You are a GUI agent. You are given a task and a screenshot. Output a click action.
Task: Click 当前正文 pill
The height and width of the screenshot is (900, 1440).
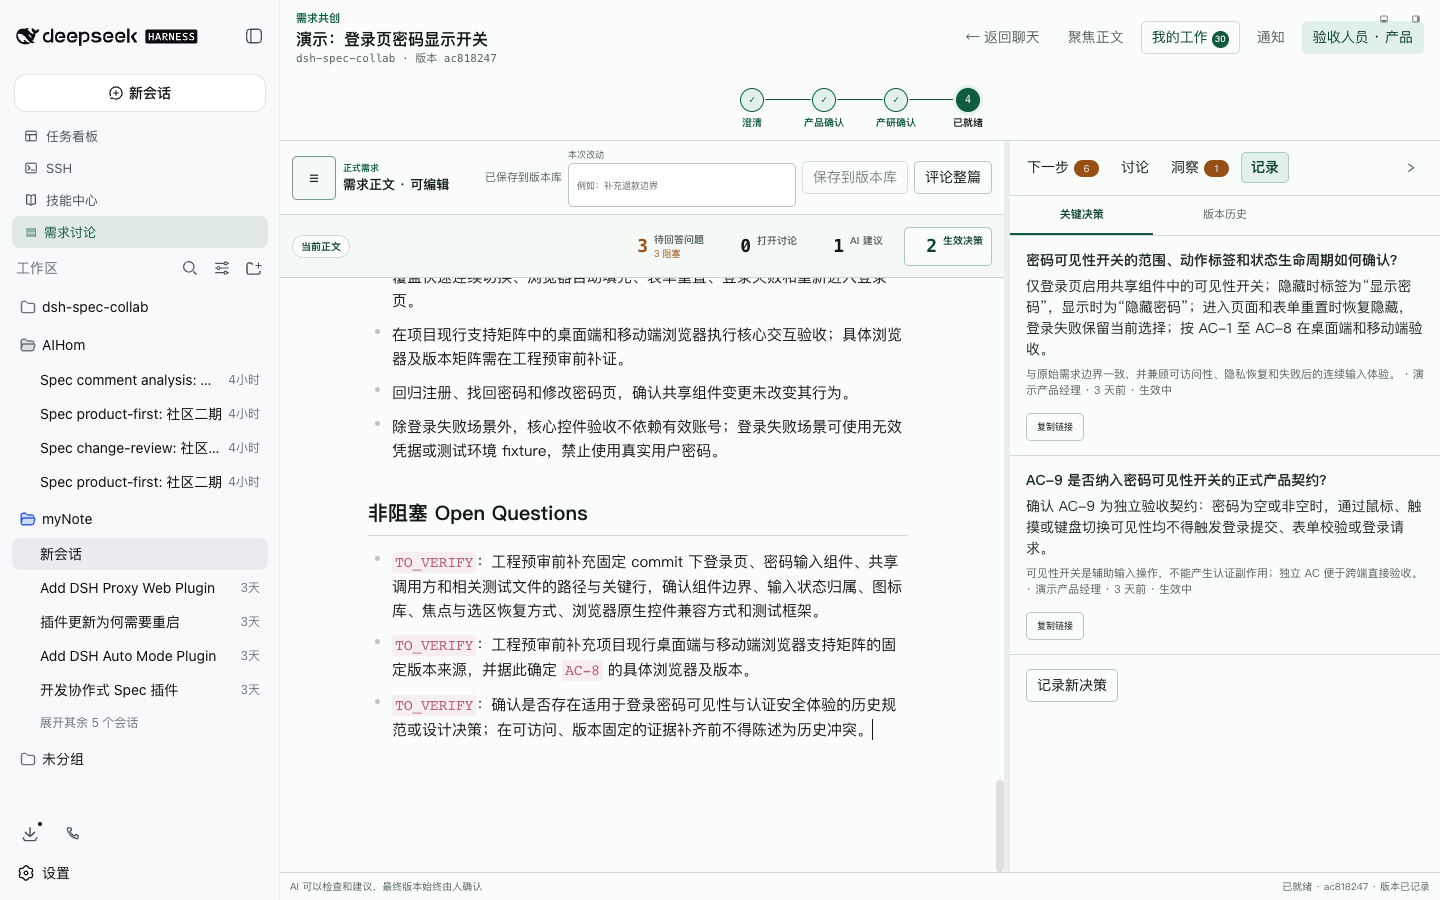point(321,247)
